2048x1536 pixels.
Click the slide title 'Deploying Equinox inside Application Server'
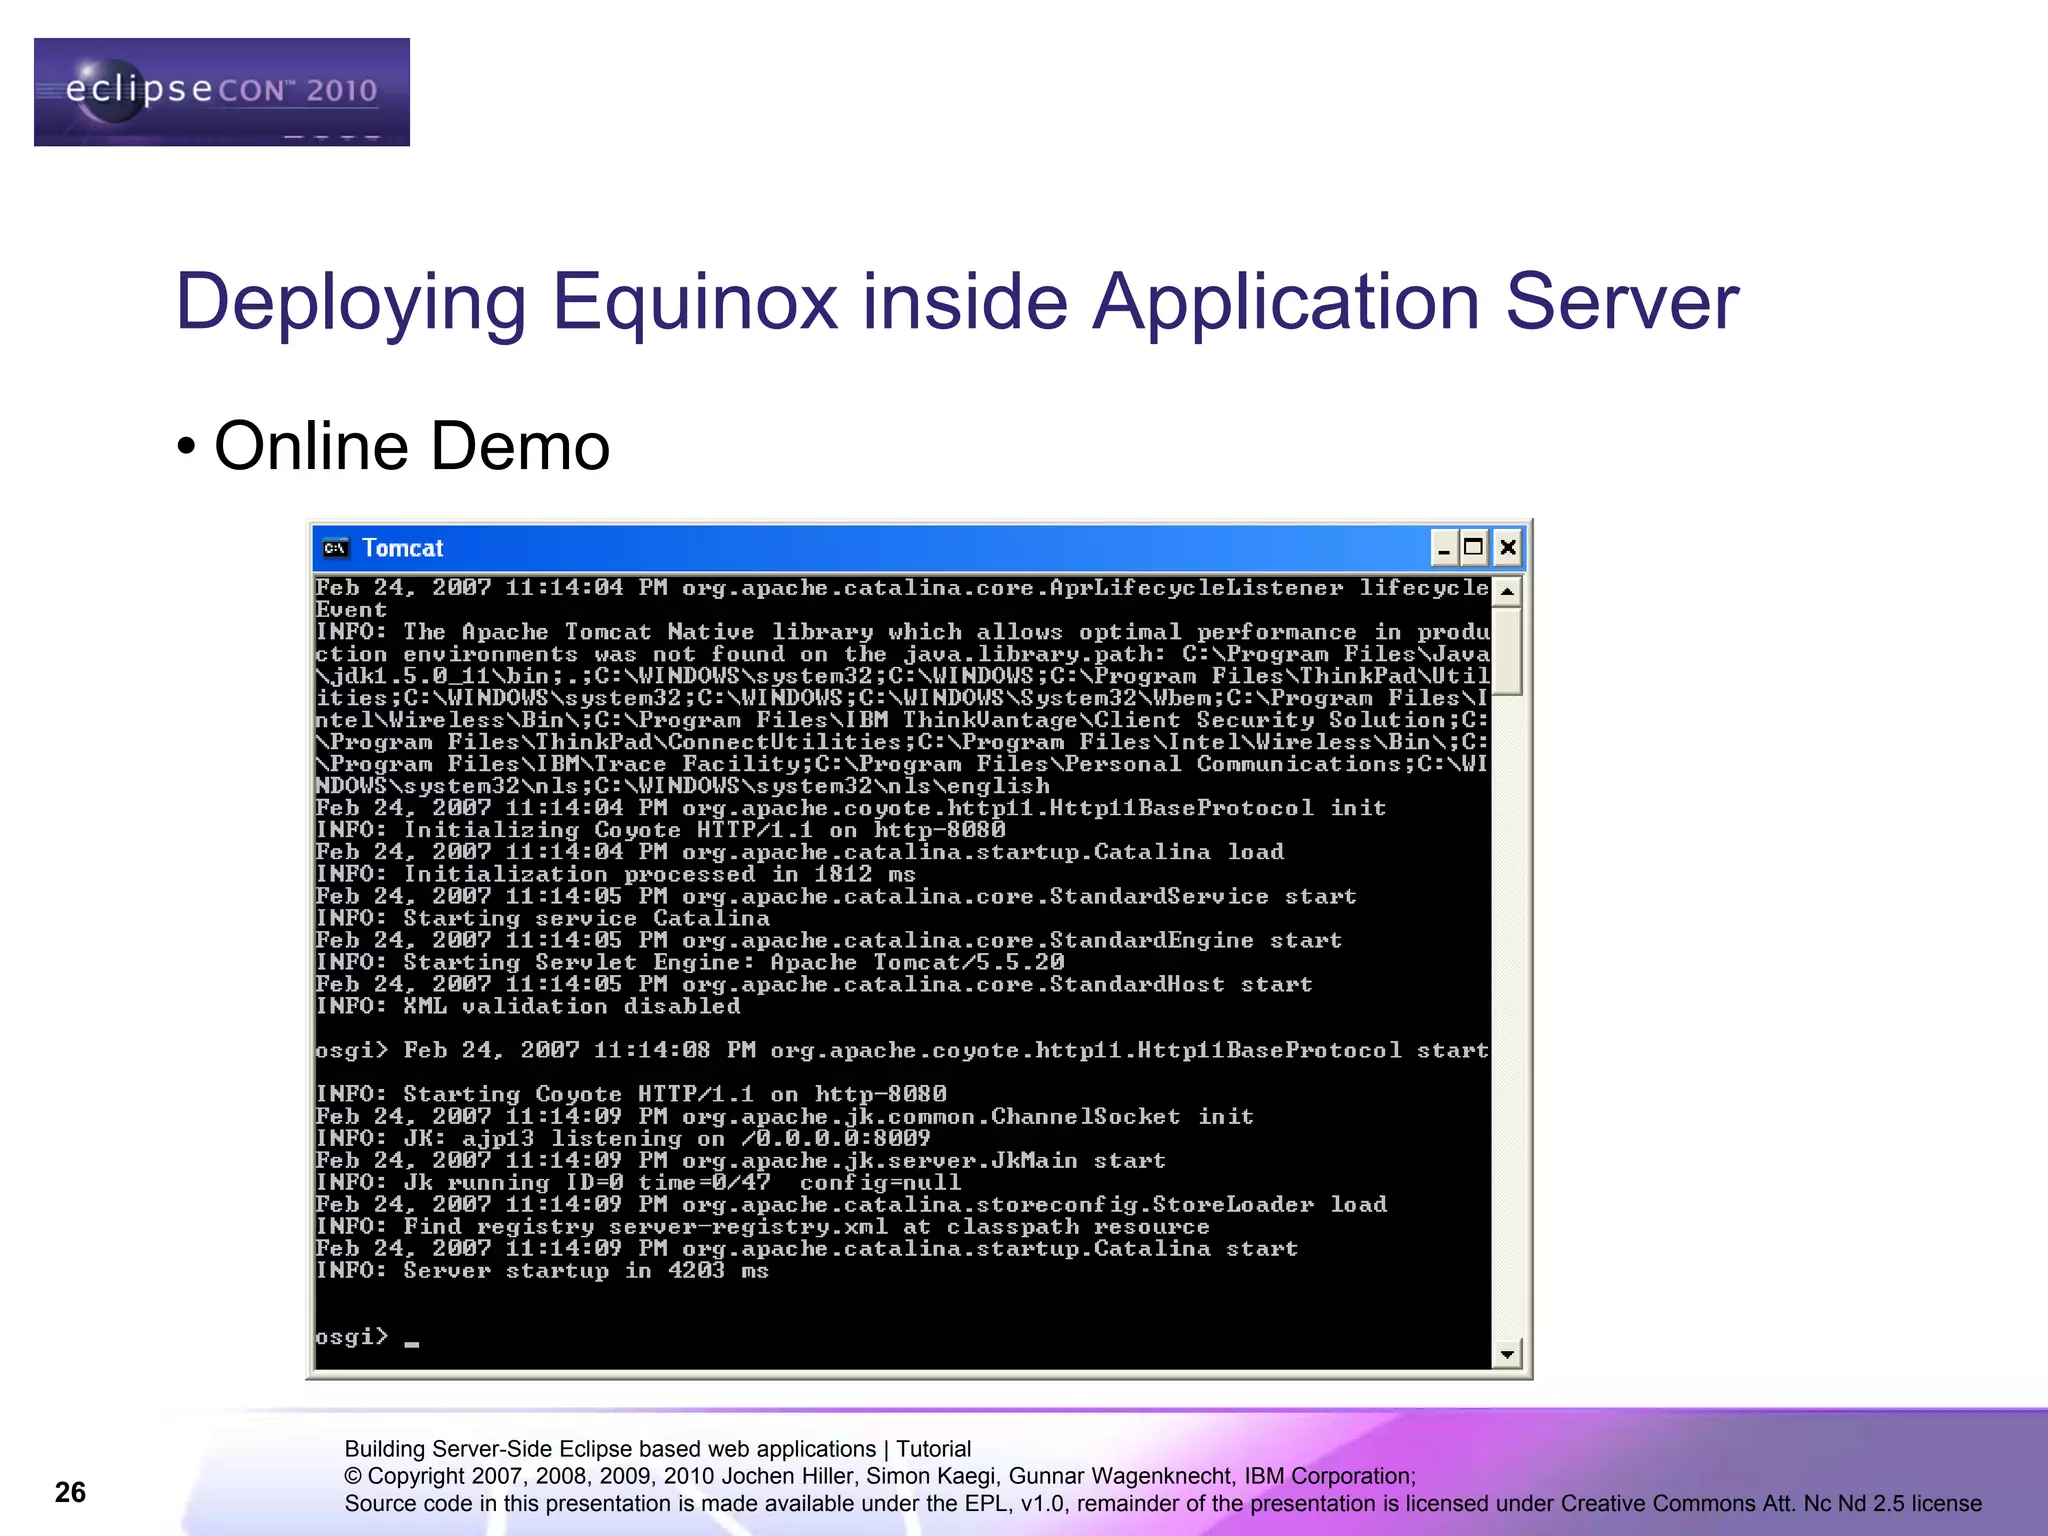(x=957, y=301)
